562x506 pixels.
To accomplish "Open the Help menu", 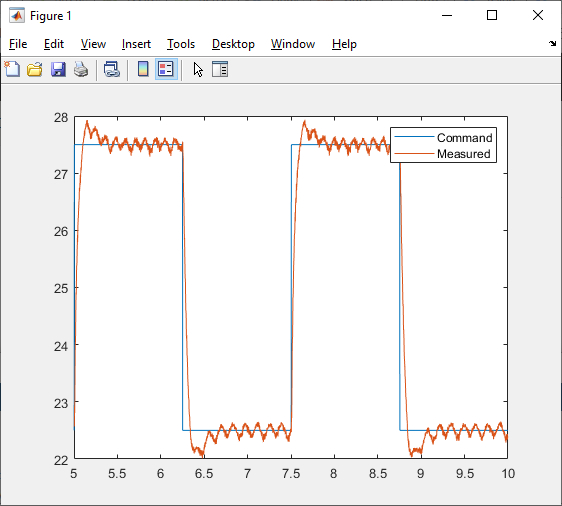I will (x=344, y=44).
